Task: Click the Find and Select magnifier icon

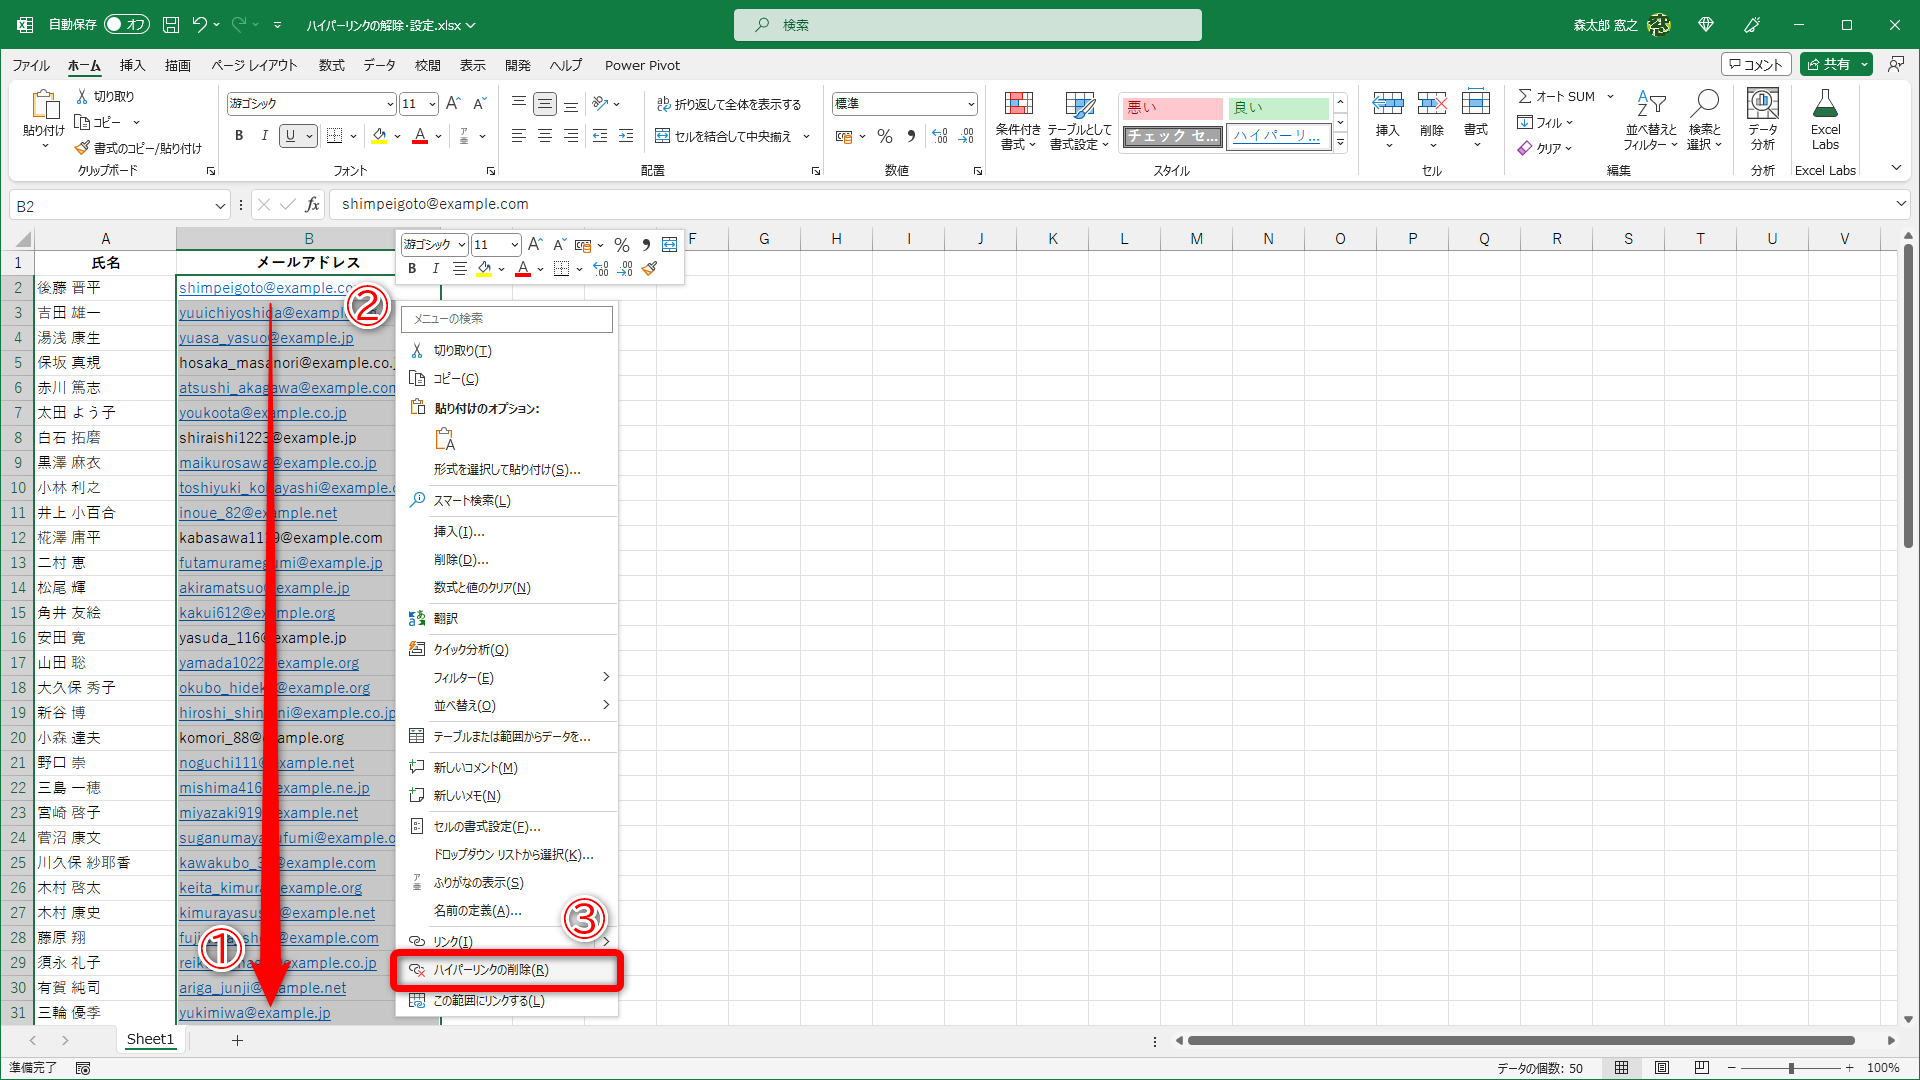Action: pos(1704,105)
